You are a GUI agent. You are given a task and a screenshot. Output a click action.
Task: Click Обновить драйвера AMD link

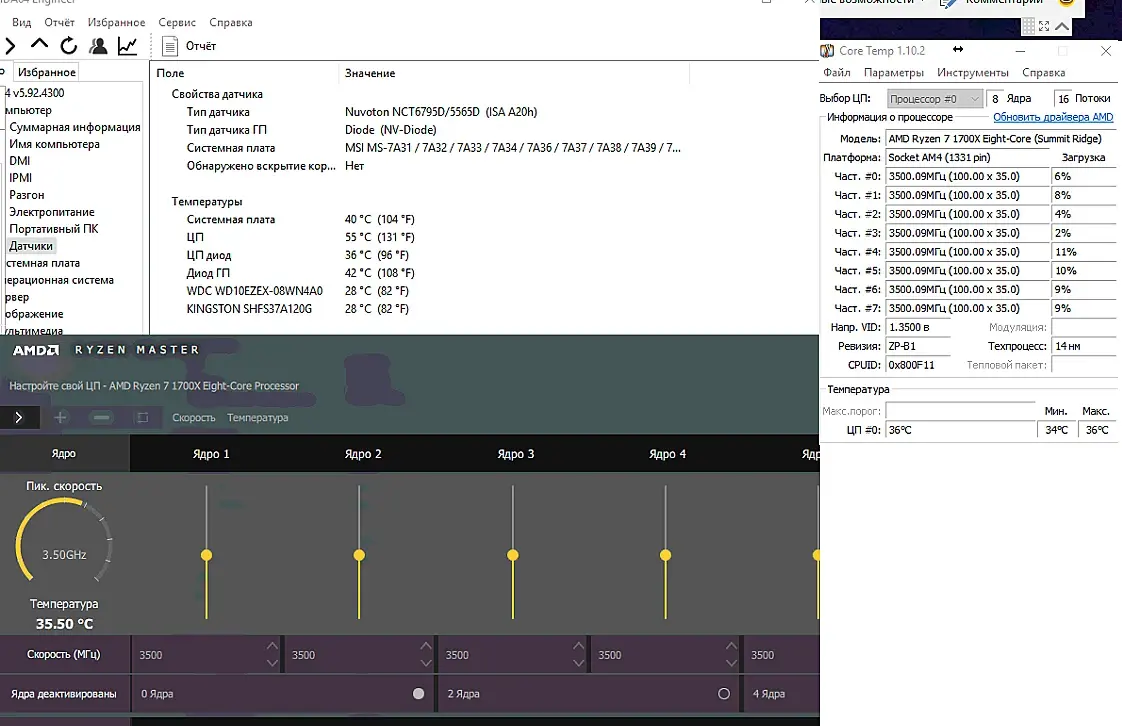click(1053, 117)
